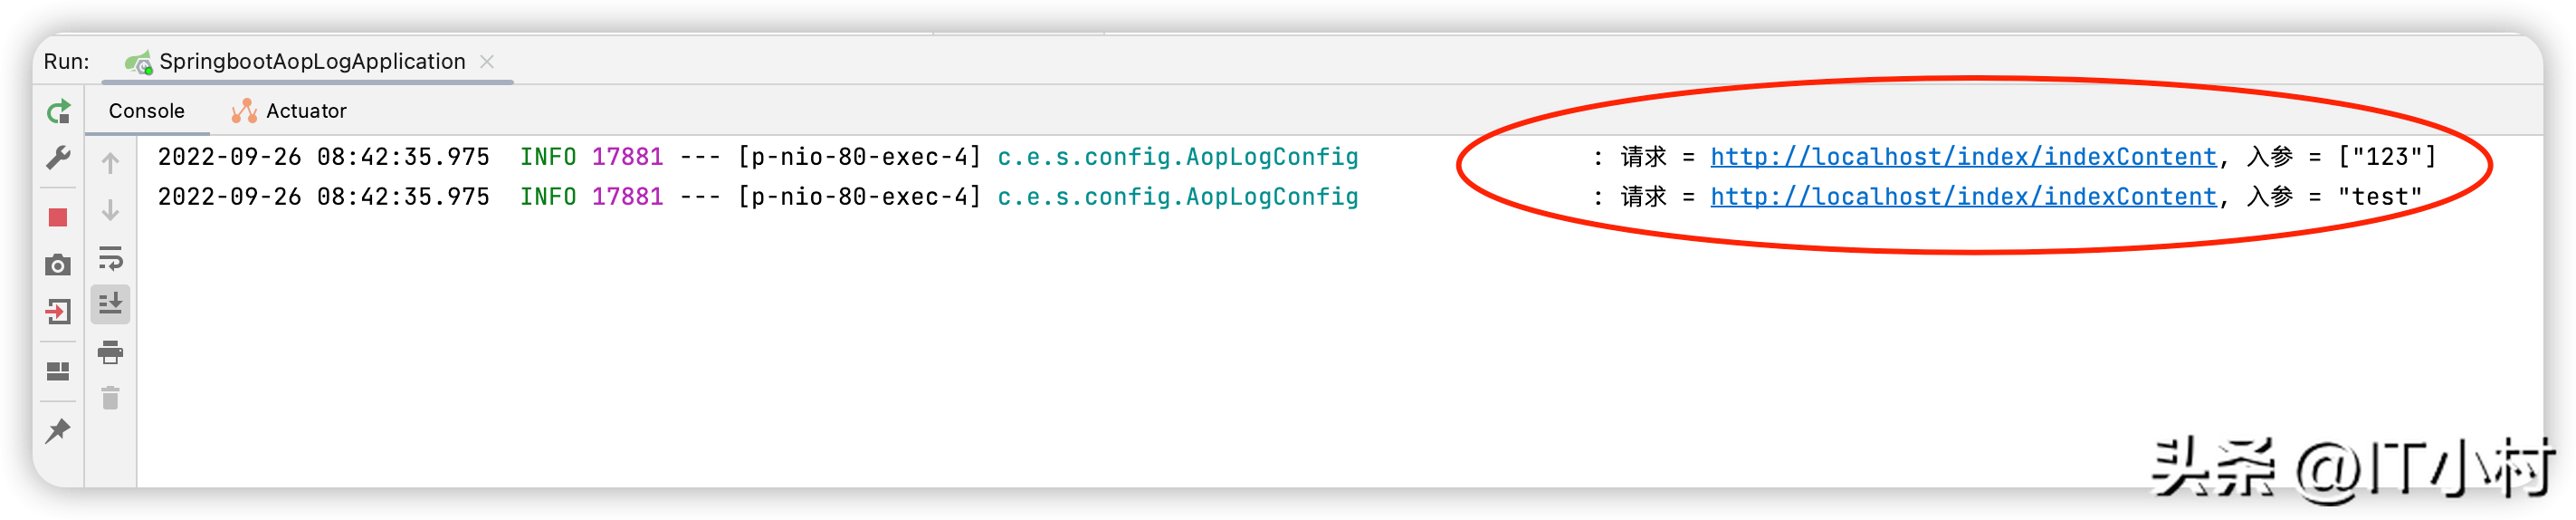Jump up the stack trace with the up arrow
This screenshot has width=2576, height=520.
(x=110, y=163)
